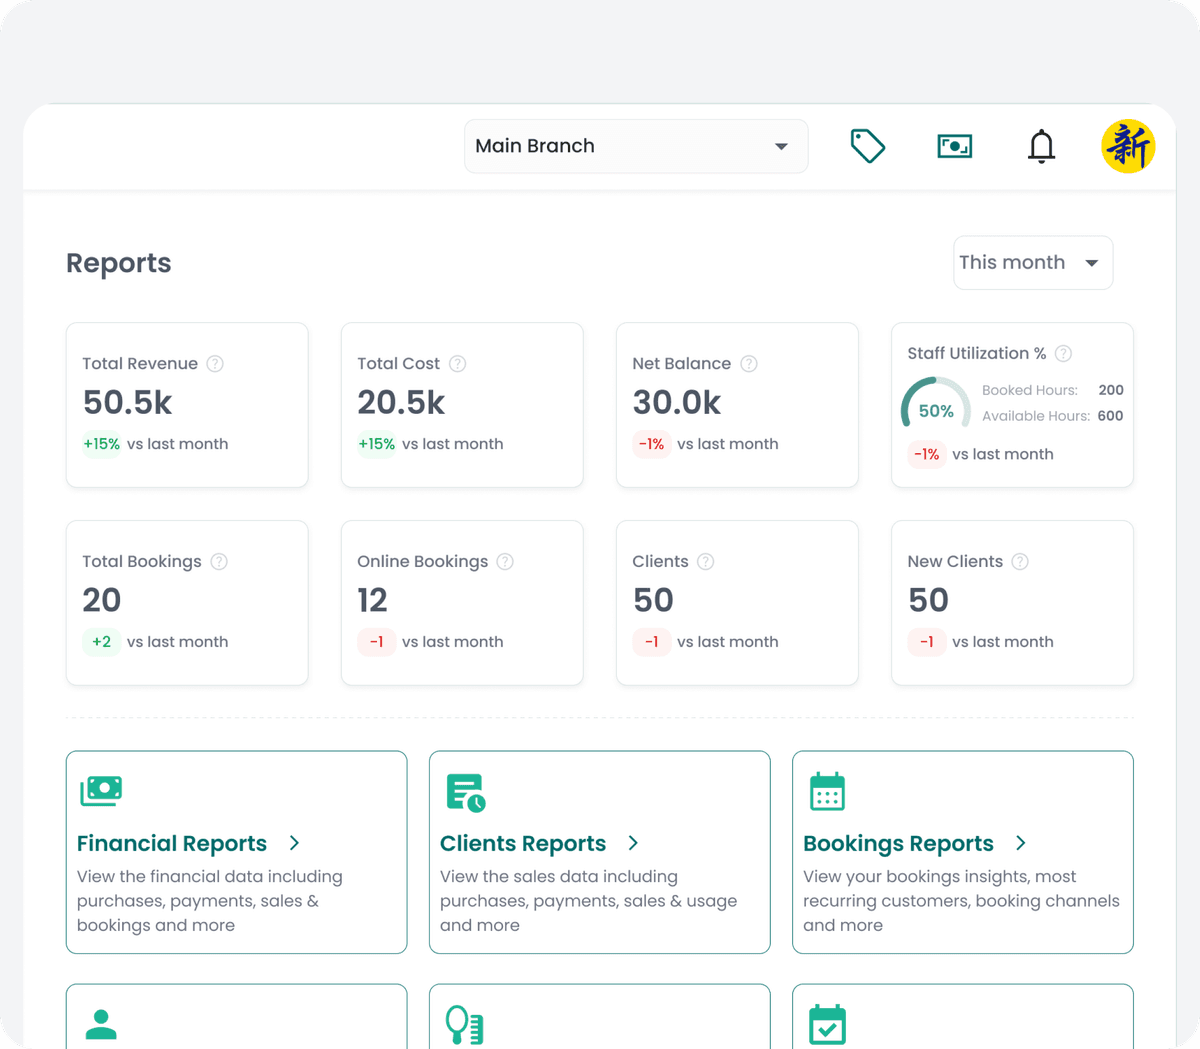
Task: Click the Total Revenue help question icon
Action: 215,363
